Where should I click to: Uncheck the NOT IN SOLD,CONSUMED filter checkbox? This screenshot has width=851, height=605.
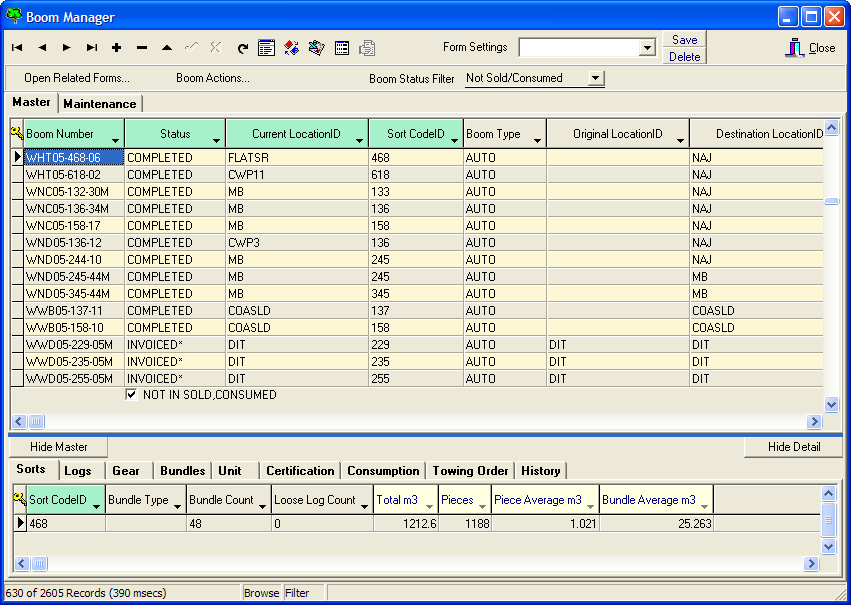[132, 395]
